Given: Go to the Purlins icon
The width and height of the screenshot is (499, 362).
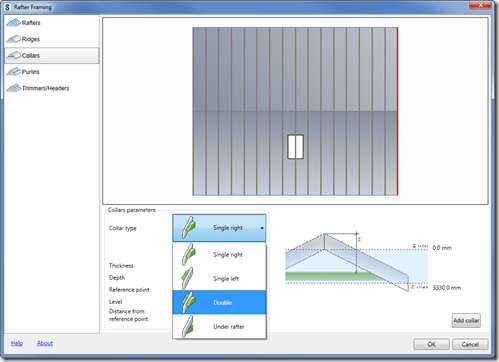Looking at the screenshot, I should [x=13, y=72].
